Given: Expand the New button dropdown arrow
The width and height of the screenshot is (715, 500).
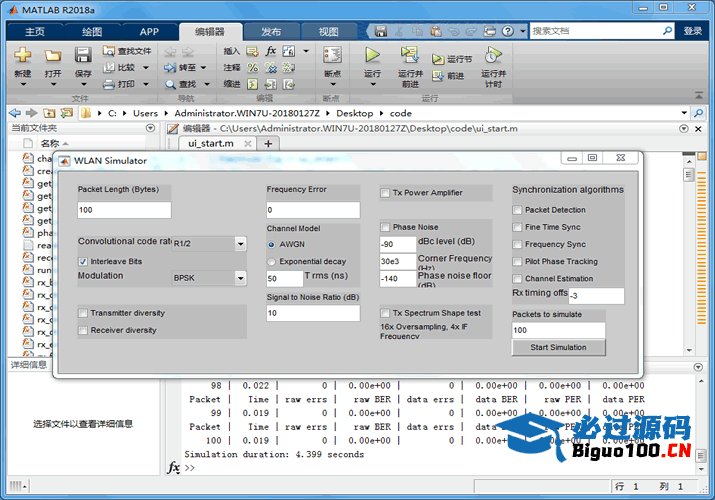Looking at the screenshot, I should [23, 85].
